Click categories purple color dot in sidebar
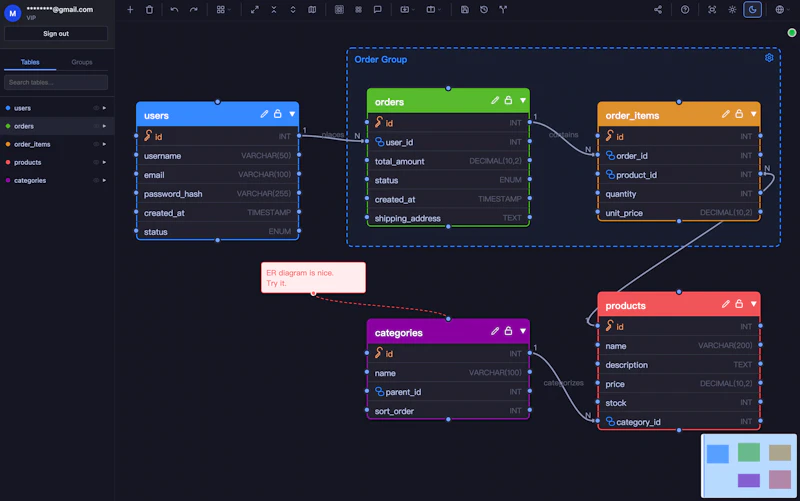 click(8, 181)
